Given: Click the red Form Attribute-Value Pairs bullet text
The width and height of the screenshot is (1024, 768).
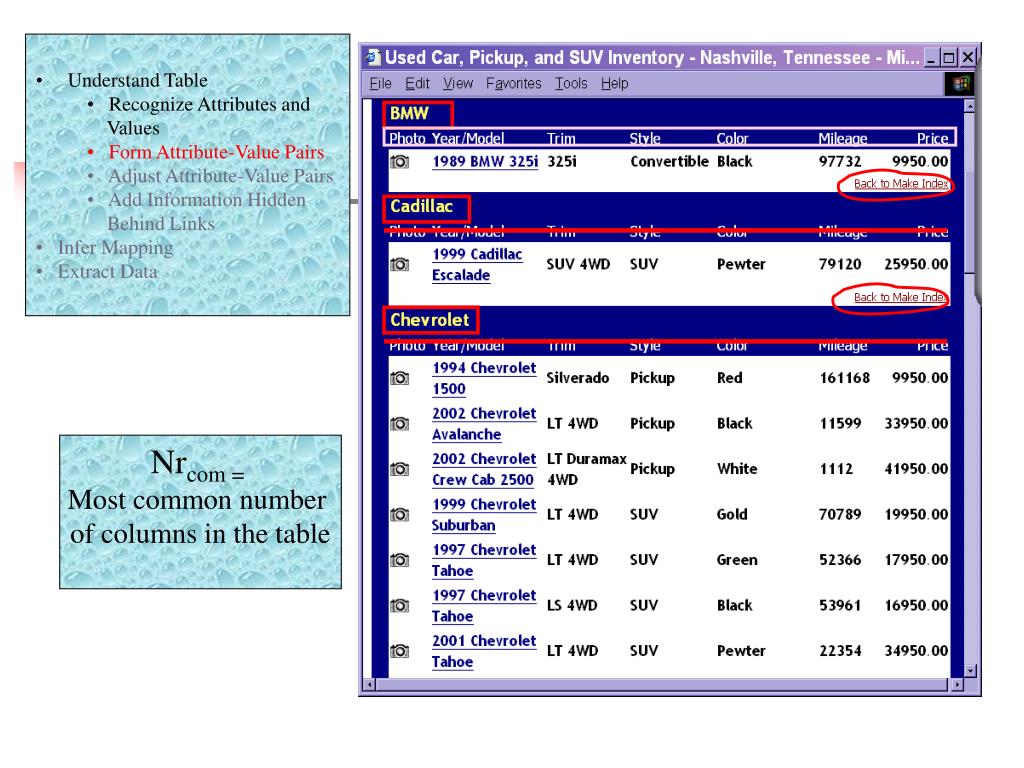Looking at the screenshot, I should (216, 152).
